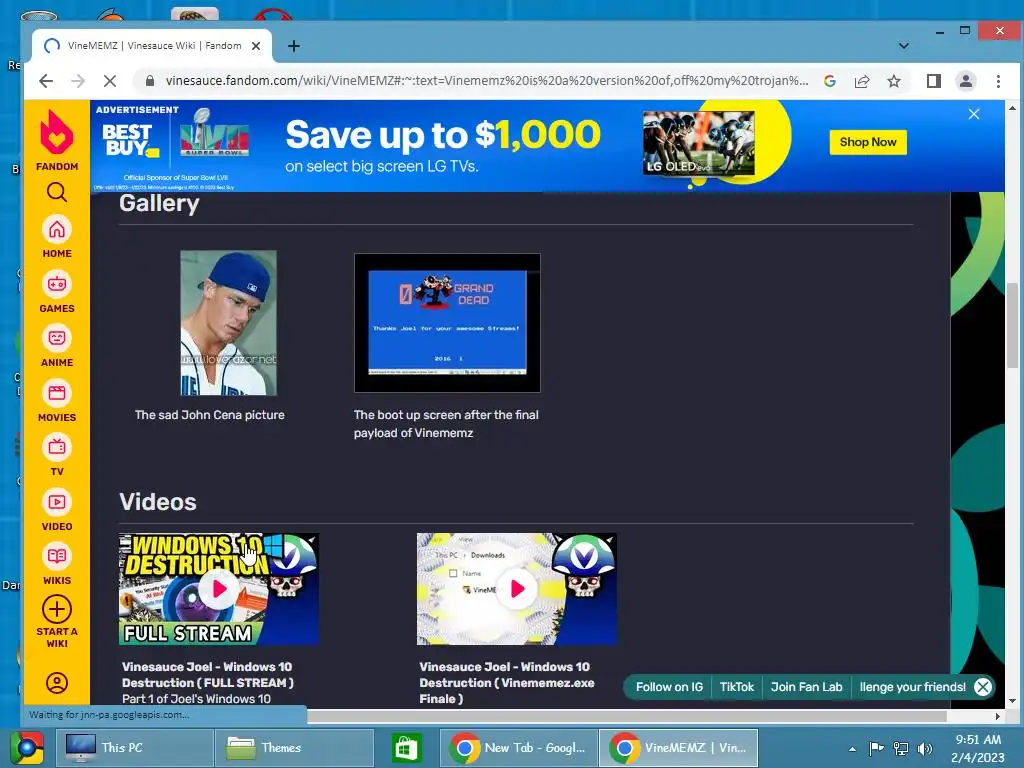
Task: Click the challenge your friends link
Action: pyautogui.click(x=912, y=687)
